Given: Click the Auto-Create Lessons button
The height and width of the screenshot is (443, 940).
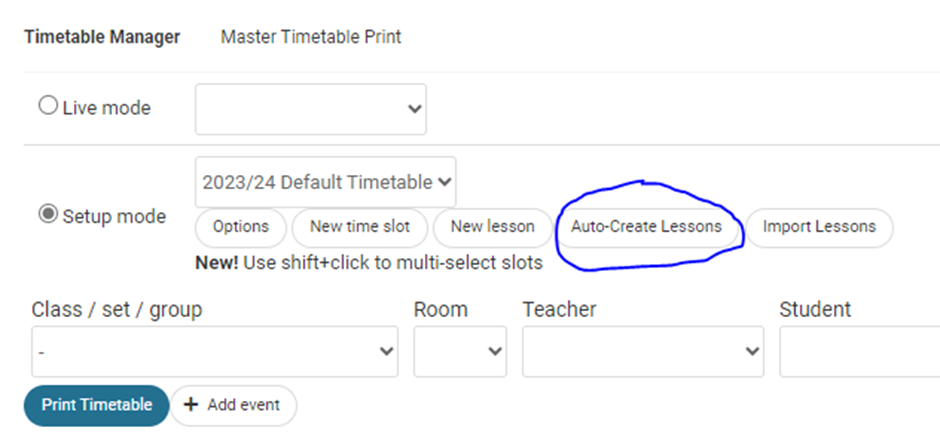Looking at the screenshot, I should (x=646, y=227).
